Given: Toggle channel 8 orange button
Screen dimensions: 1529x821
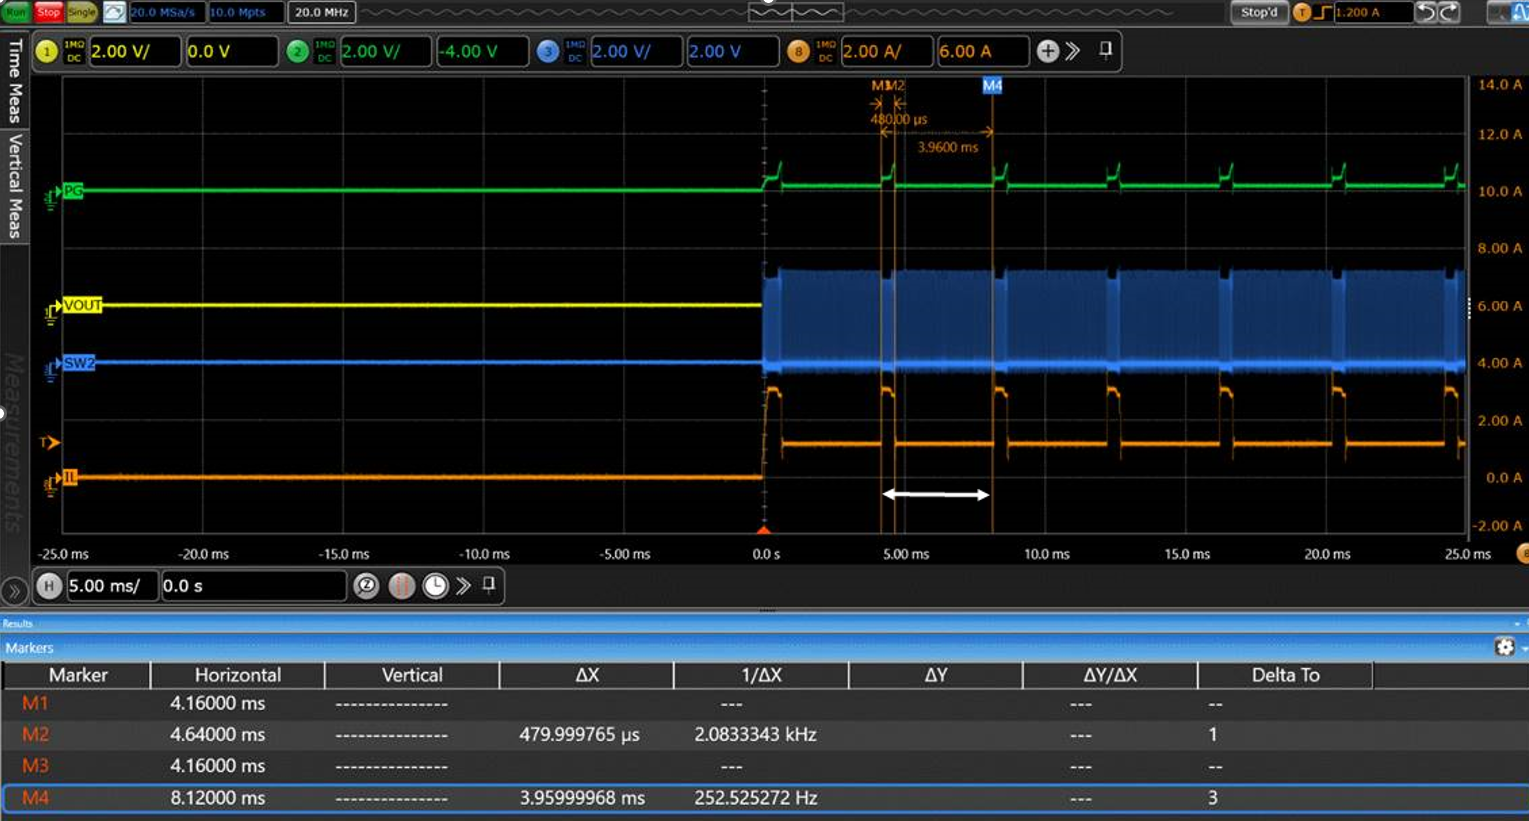Looking at the screenshot, I should click(x=798, y=51).
